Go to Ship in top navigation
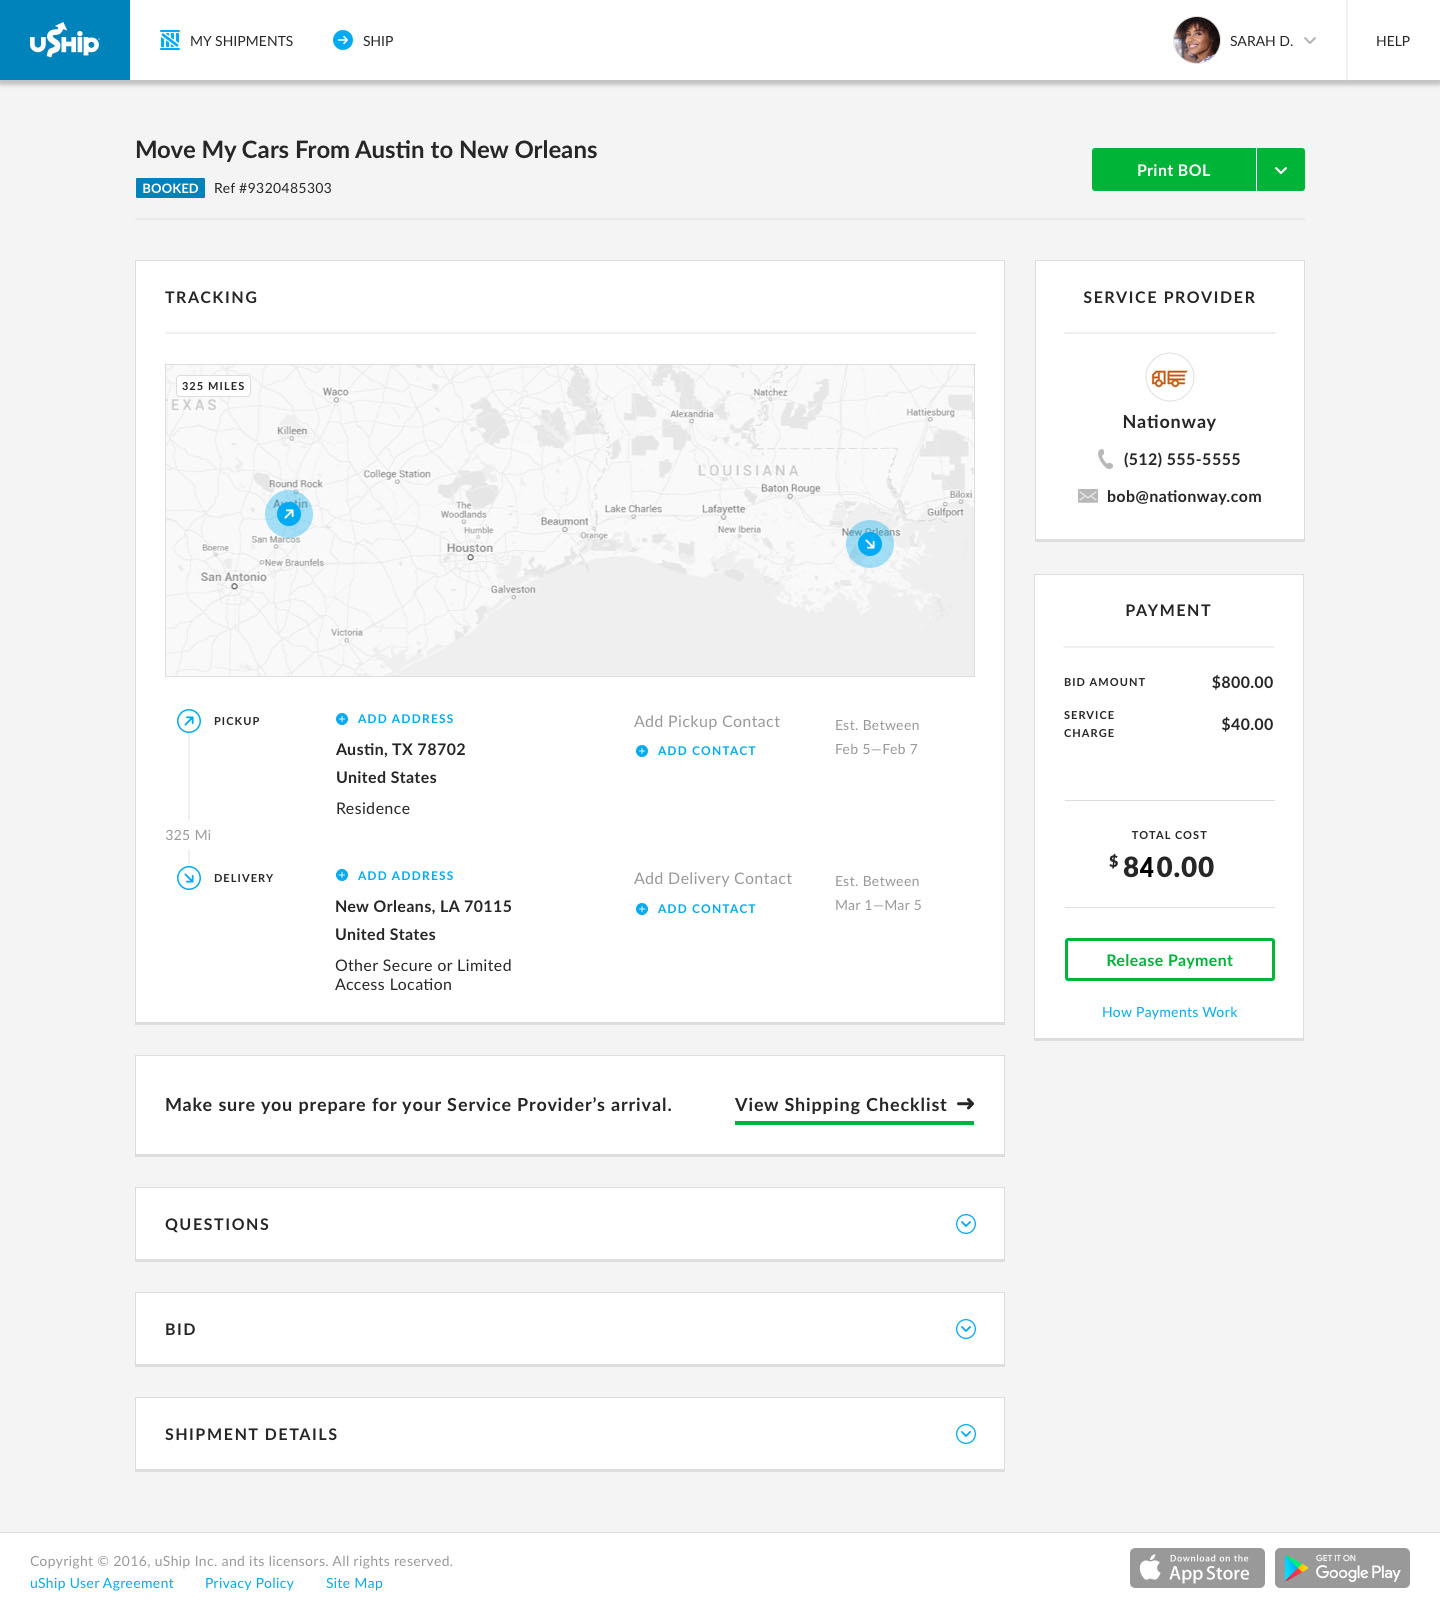This screenshot has height=1603, width=1440. (364, 41)
